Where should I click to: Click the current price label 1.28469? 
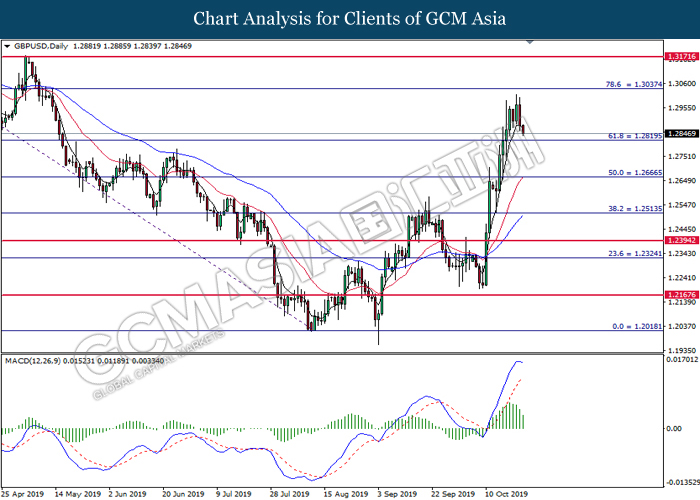682,133
